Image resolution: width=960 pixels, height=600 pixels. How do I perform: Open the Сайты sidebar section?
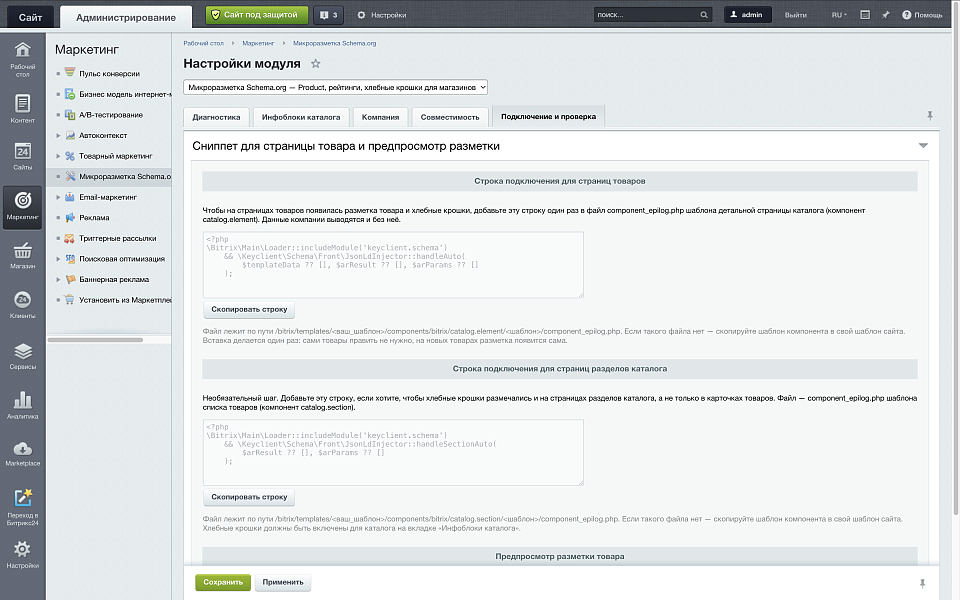pos(23,156)
